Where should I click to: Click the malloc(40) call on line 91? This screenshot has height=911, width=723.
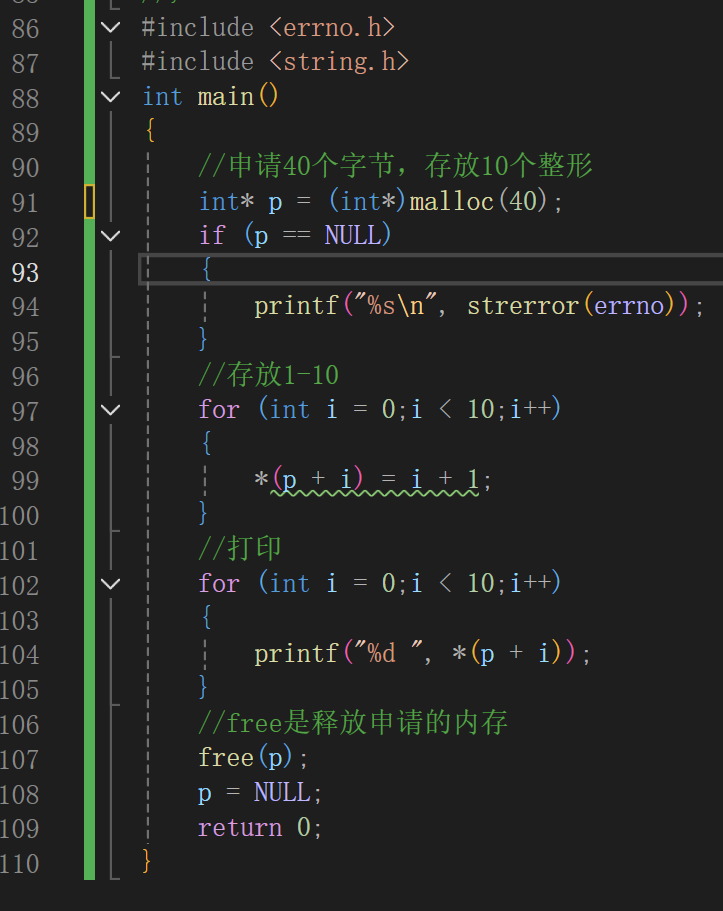tap(478, 202)
